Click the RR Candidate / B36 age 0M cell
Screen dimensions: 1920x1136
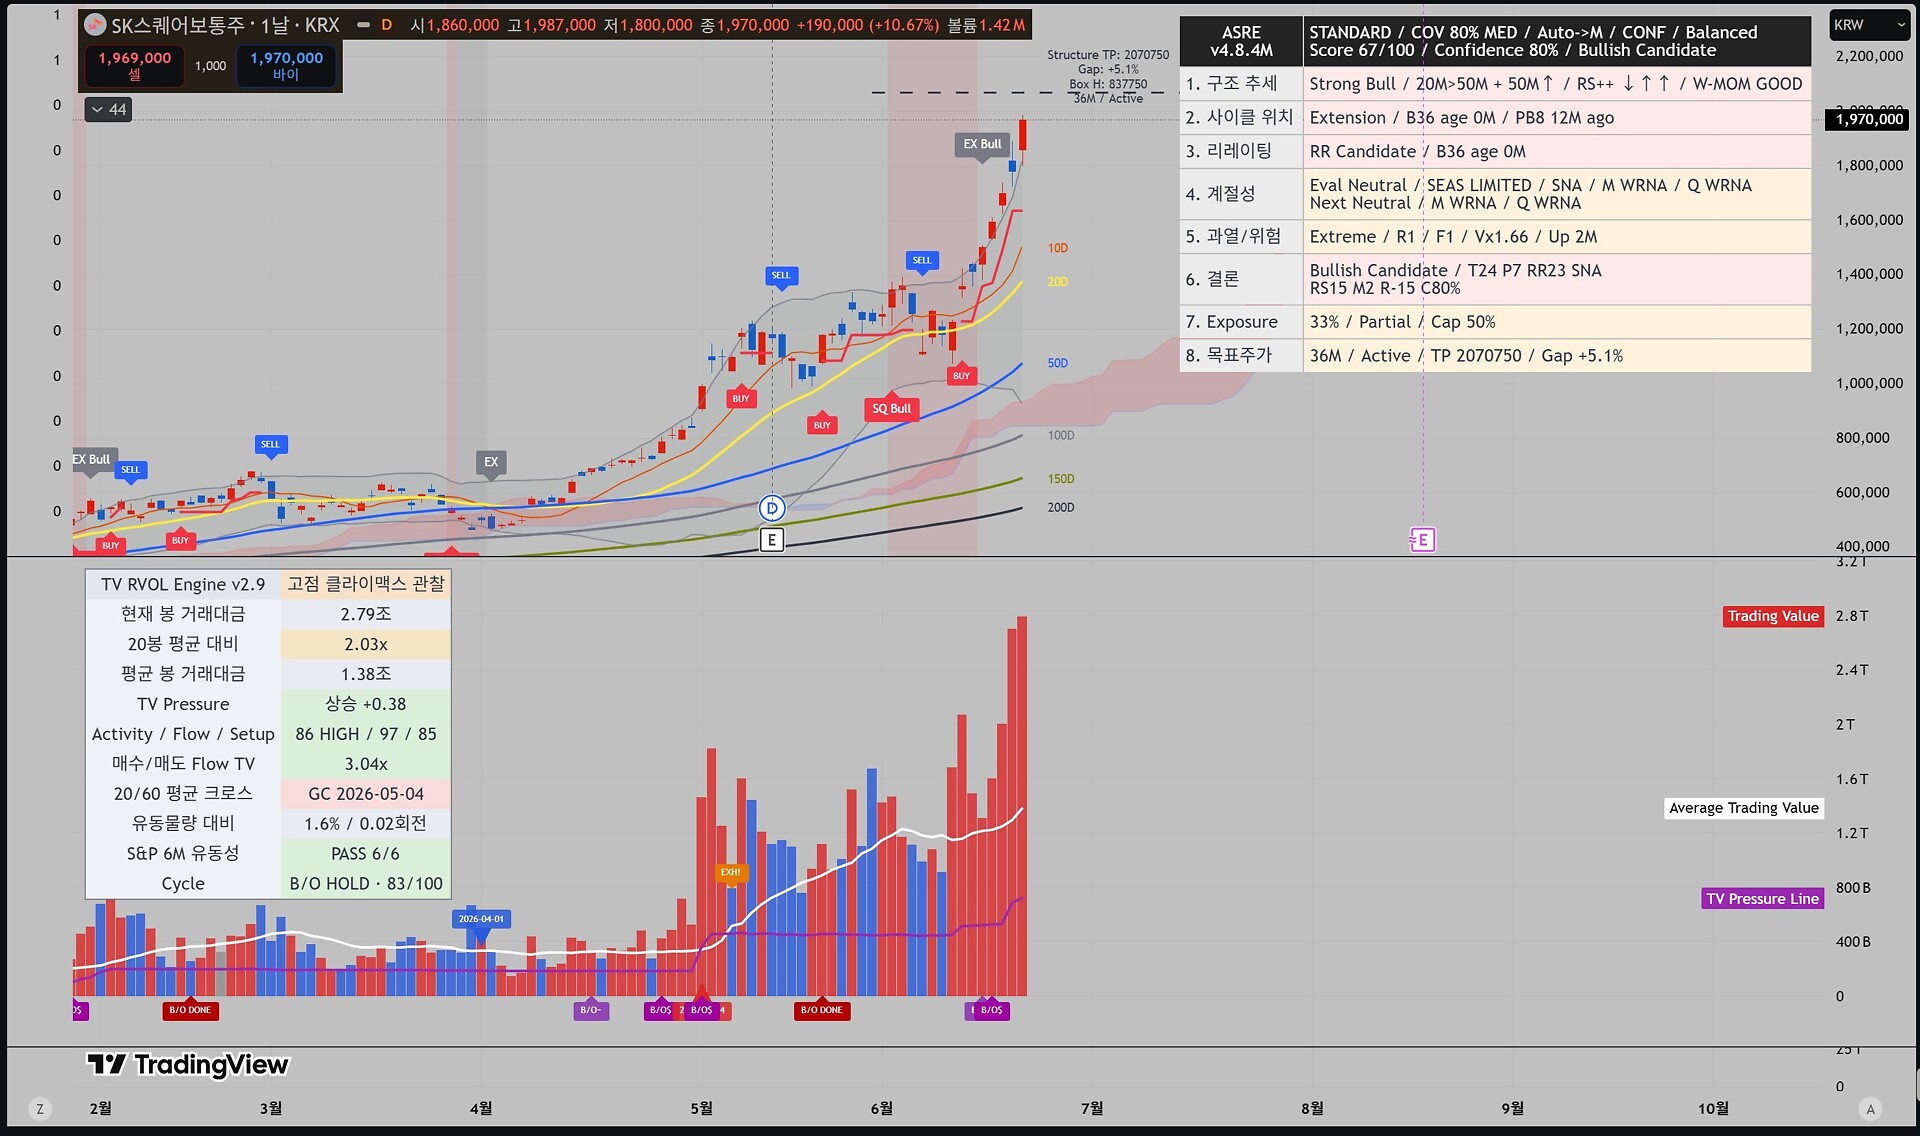tap(1556, 152)
